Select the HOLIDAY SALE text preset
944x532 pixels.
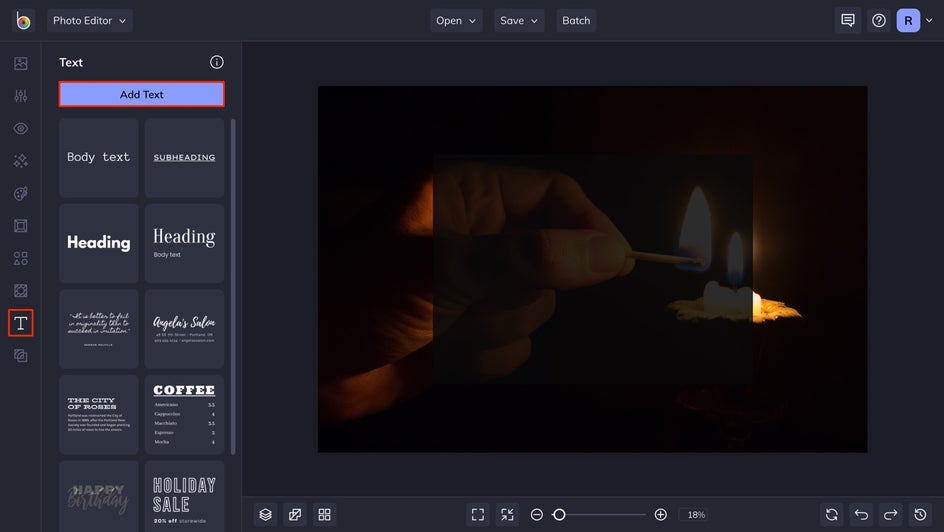point(184,496)
